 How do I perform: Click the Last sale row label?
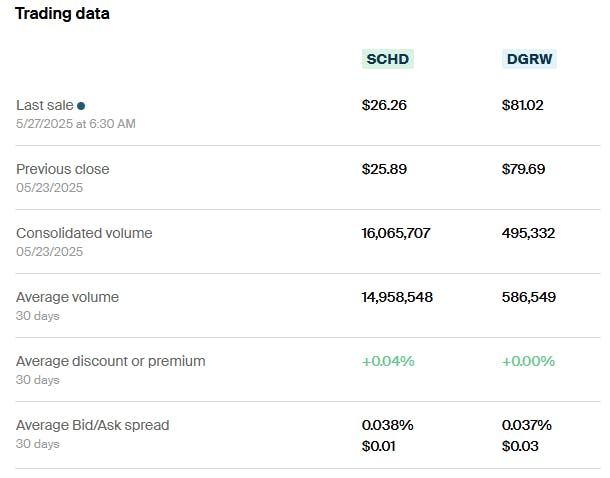tap(45, 105)
